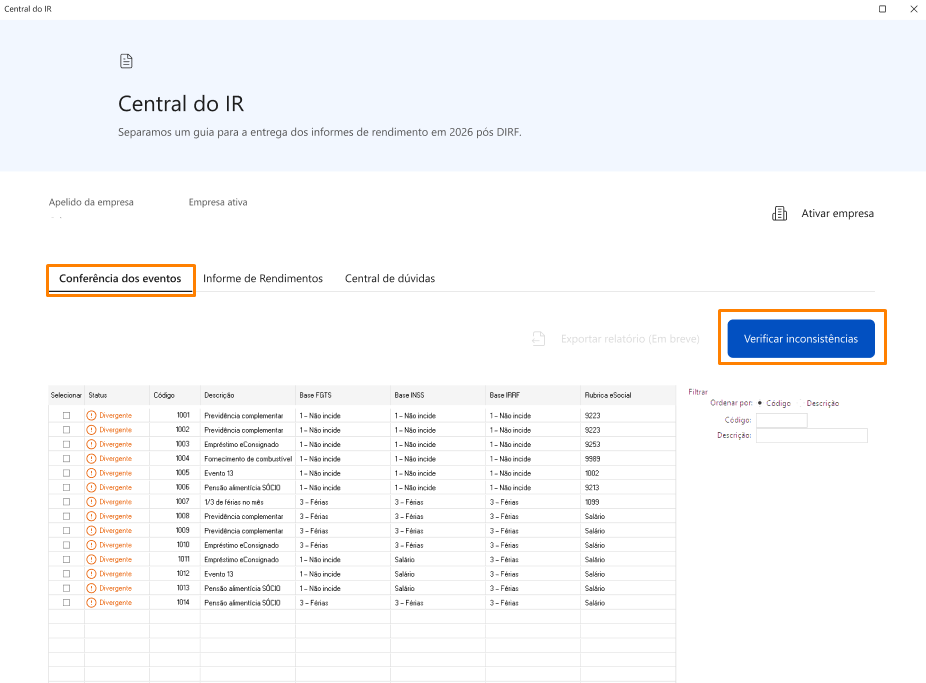Viewport: 926px width, 683px height.
Task: Click the Descrição column header
Action: [x=248, y=396]
